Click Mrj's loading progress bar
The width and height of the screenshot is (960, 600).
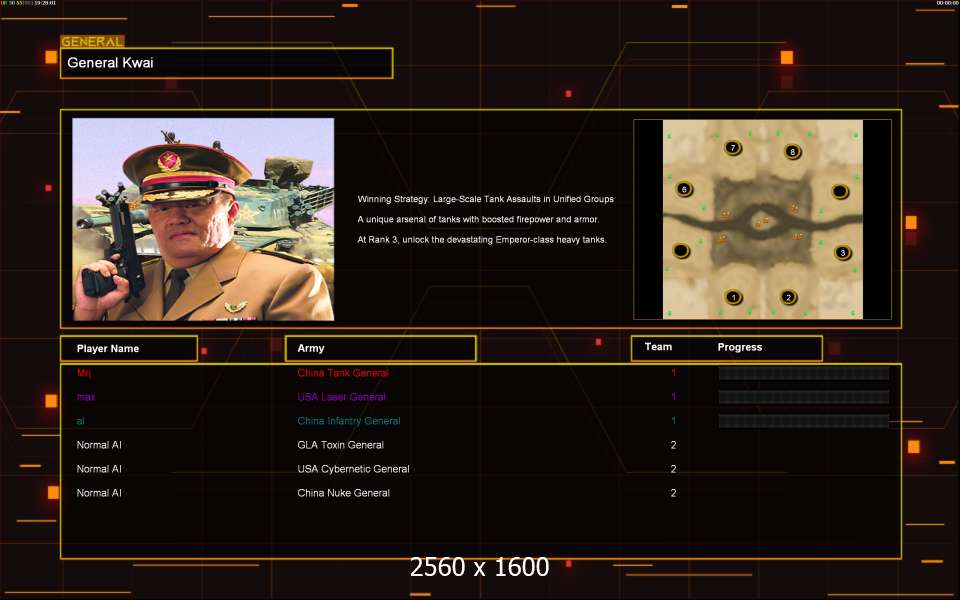pyautogui.click(x=804, y=373)
